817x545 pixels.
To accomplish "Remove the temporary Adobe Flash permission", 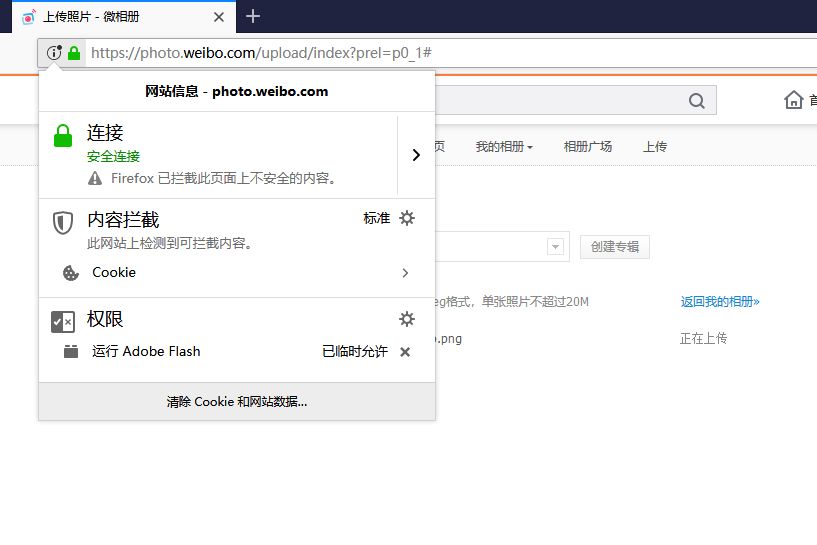I will coord(405,352).
